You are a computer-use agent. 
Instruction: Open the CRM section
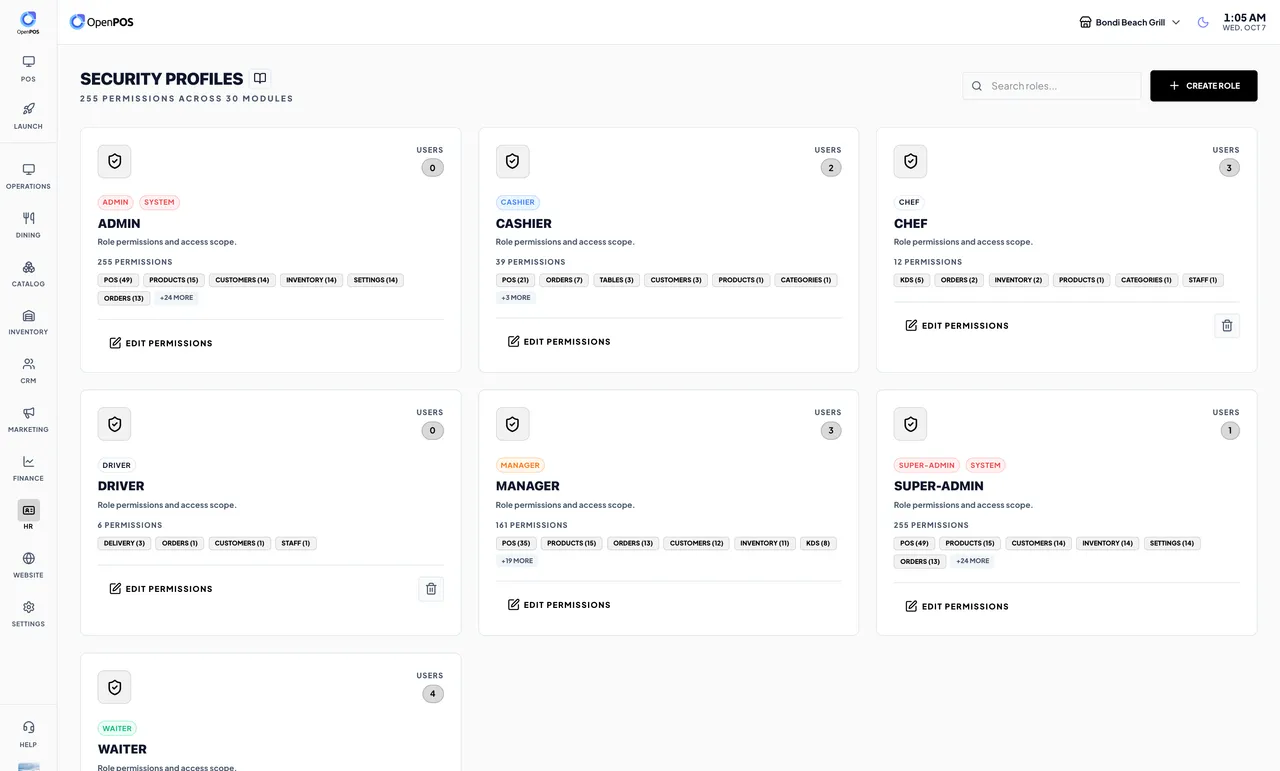[x=28, y=371]
